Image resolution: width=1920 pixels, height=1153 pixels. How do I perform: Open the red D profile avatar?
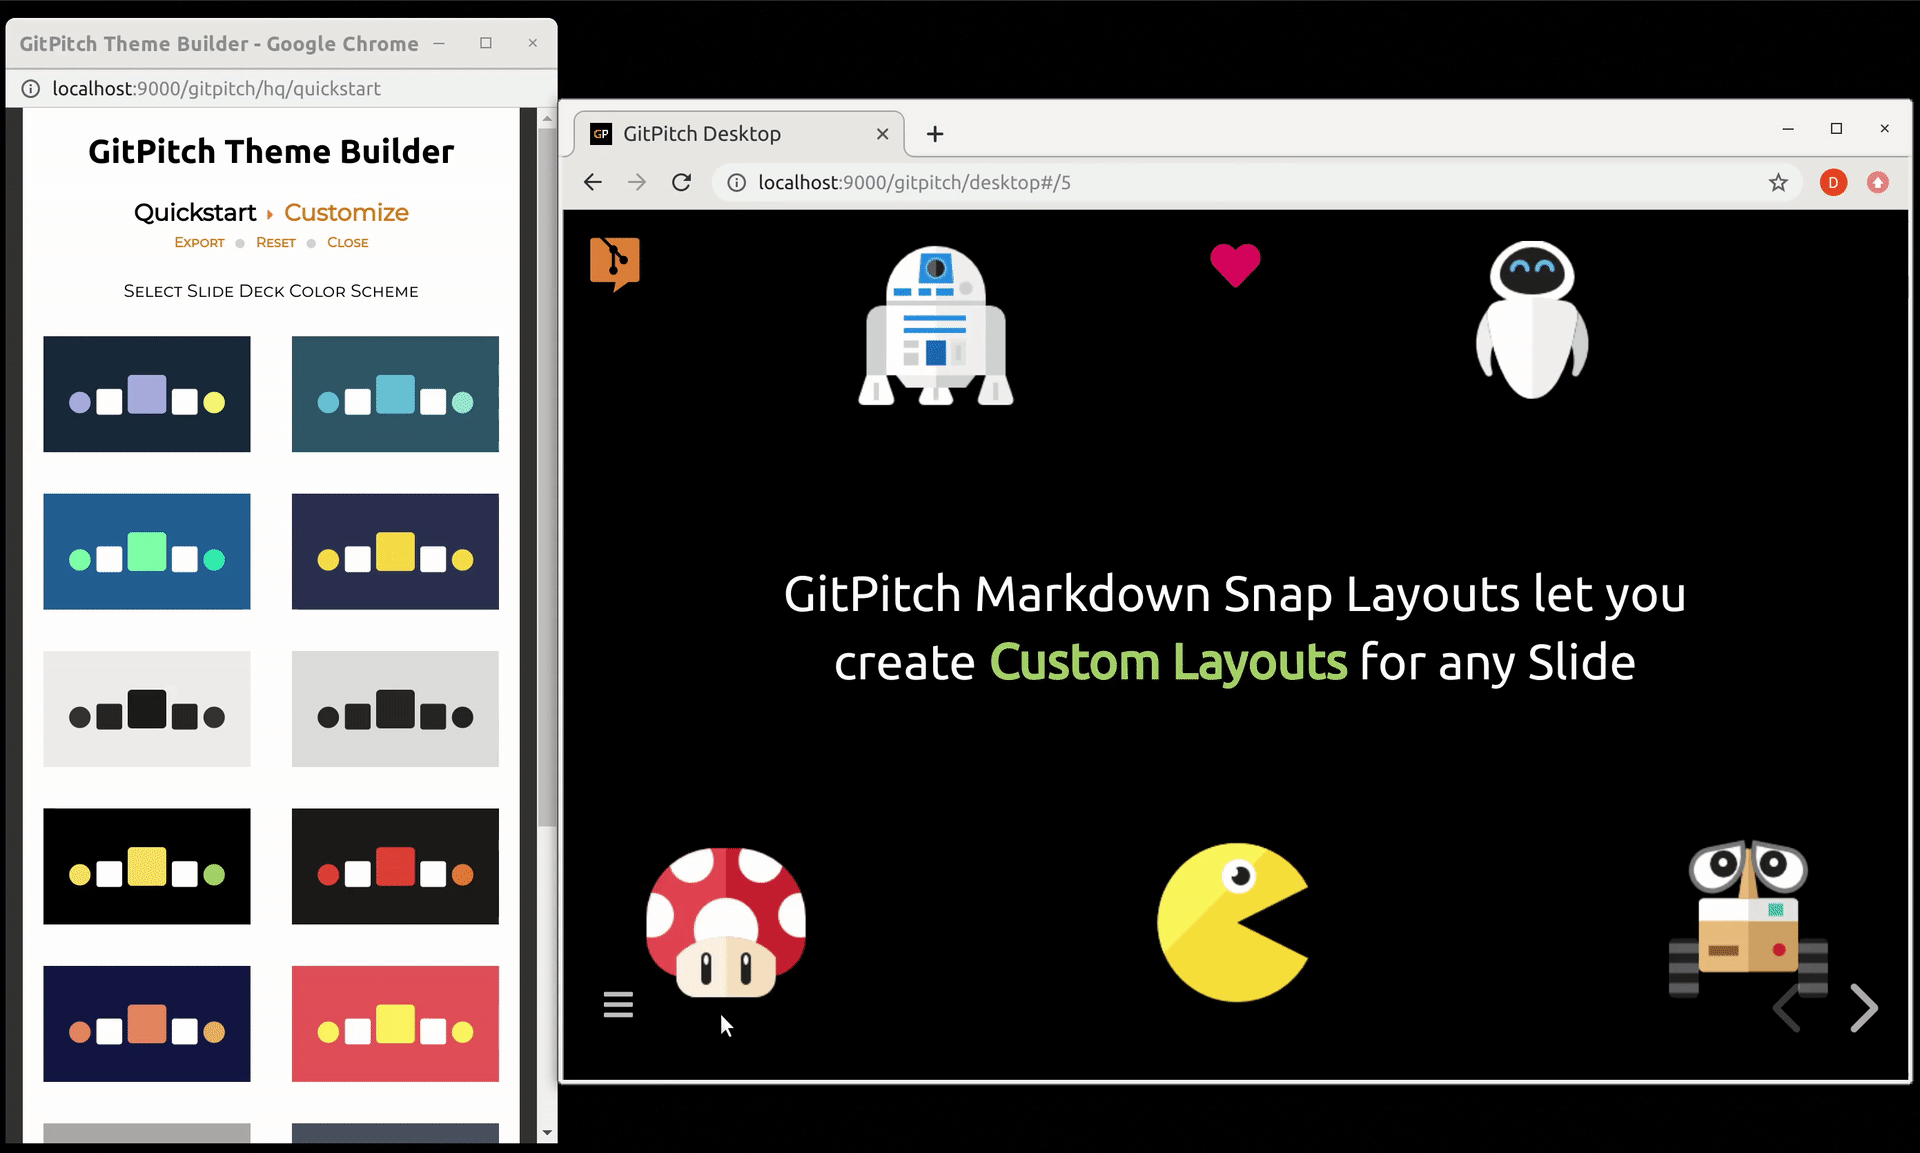[x=1833, y=182]
